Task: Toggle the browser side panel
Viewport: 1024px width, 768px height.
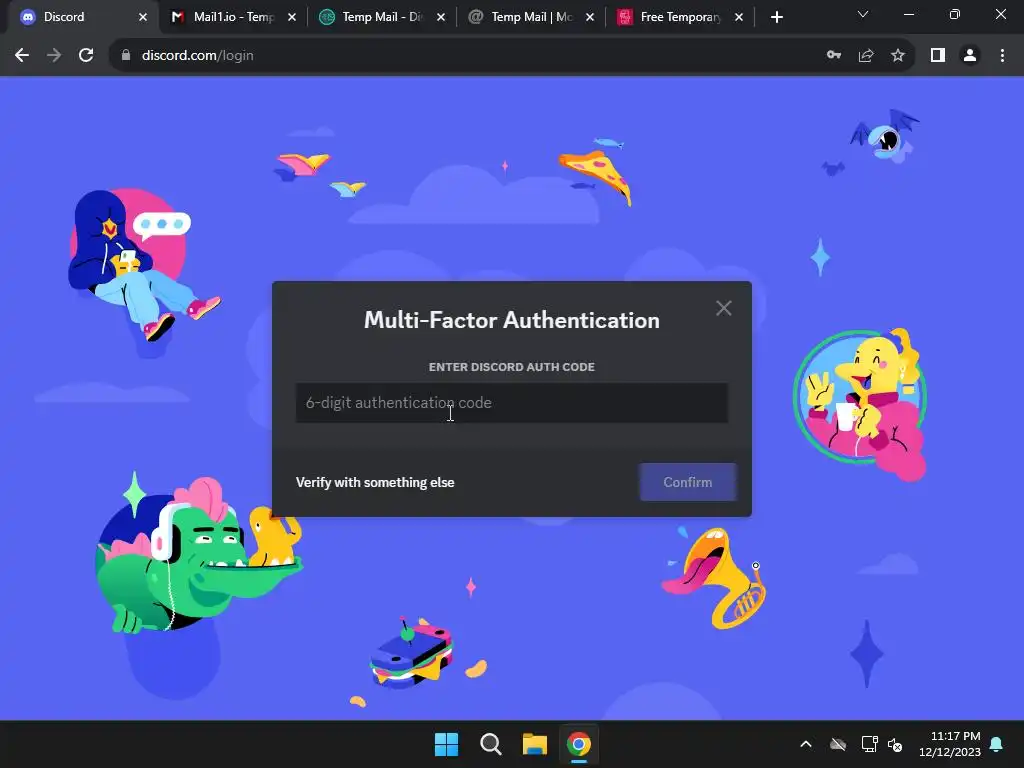Action: point(938,56)
